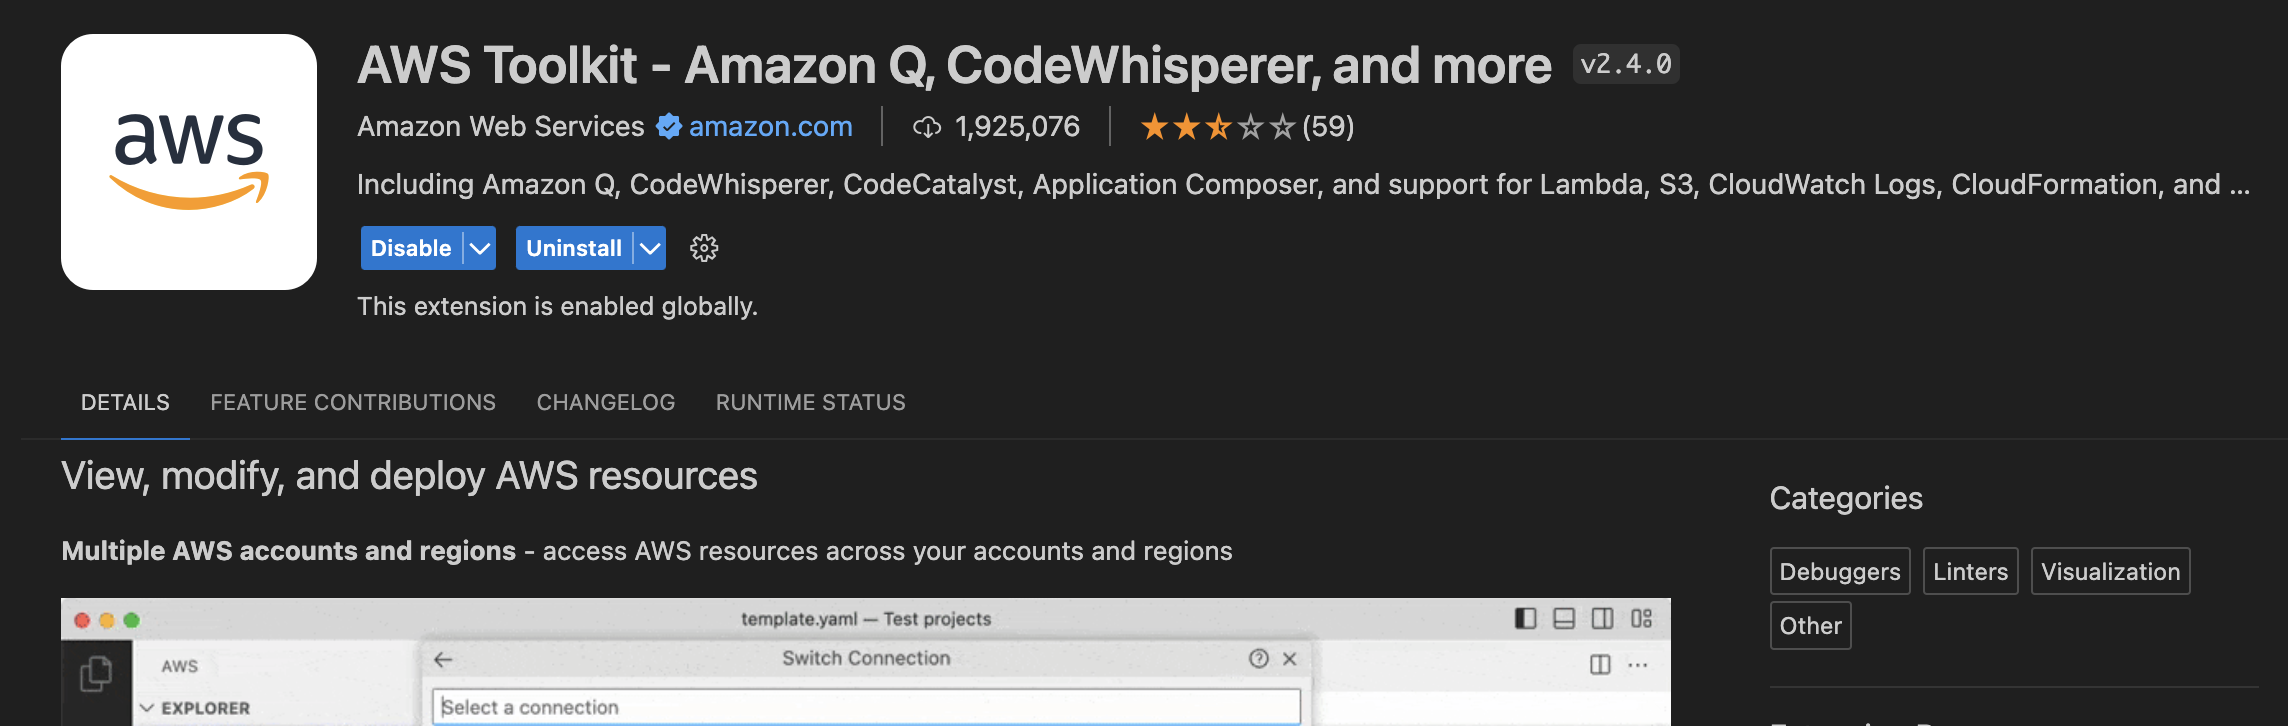Click the install count cloud icon
Screen dimensions: 2288x726
(927, 127)
